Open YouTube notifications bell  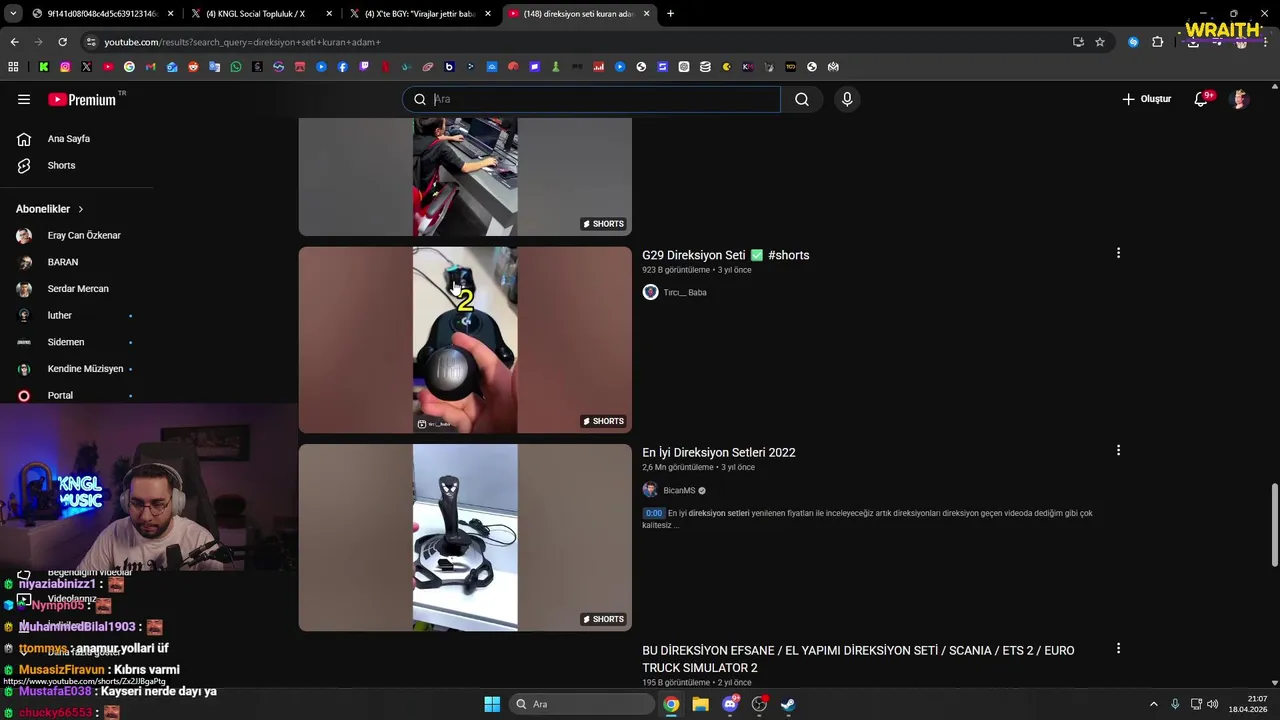coord(1202,99)
